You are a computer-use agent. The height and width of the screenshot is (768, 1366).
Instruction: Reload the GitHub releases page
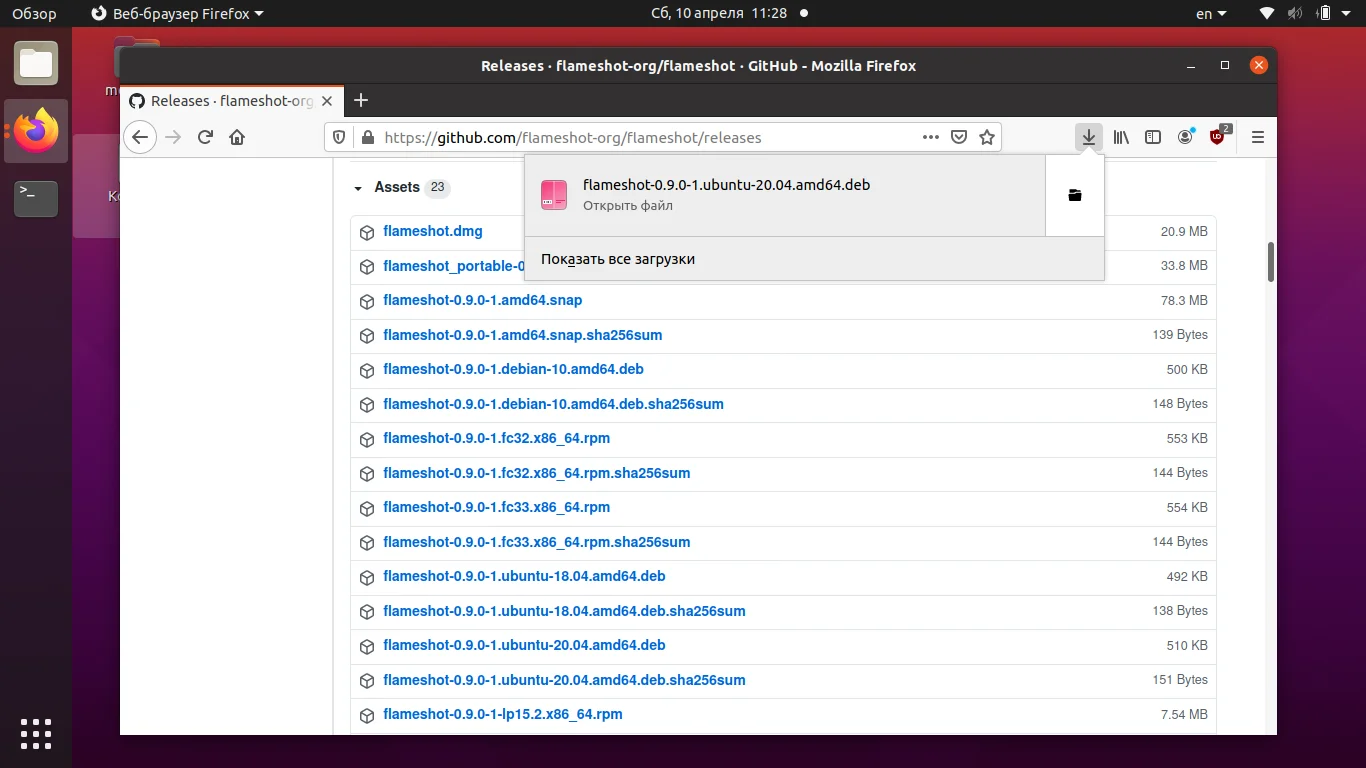[204, 137]
